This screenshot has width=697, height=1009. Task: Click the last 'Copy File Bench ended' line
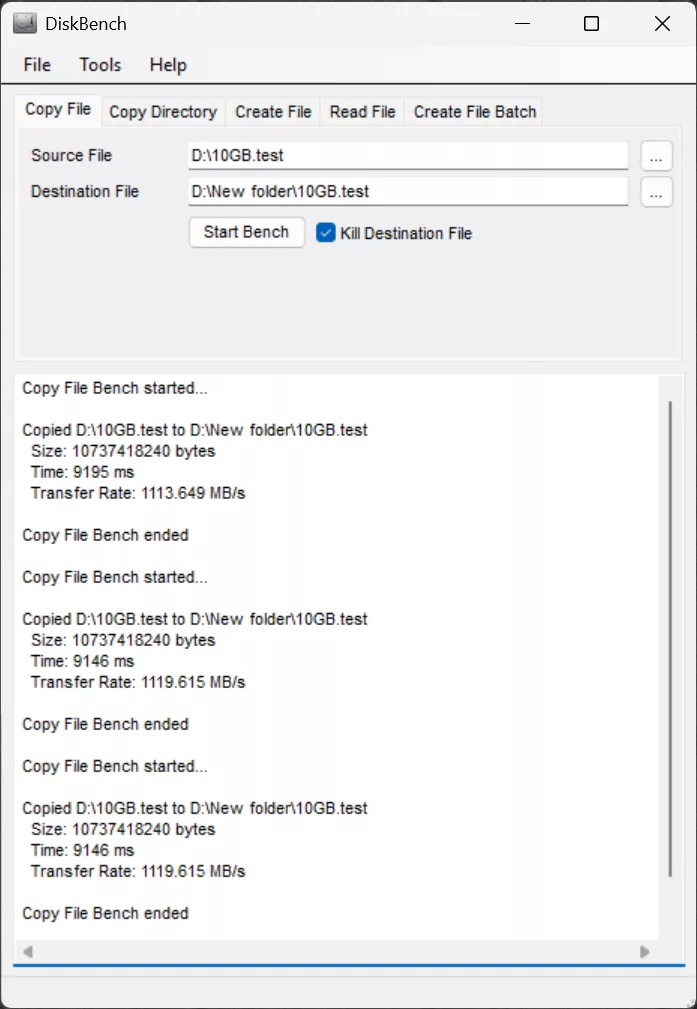click(x=106, y=913)
